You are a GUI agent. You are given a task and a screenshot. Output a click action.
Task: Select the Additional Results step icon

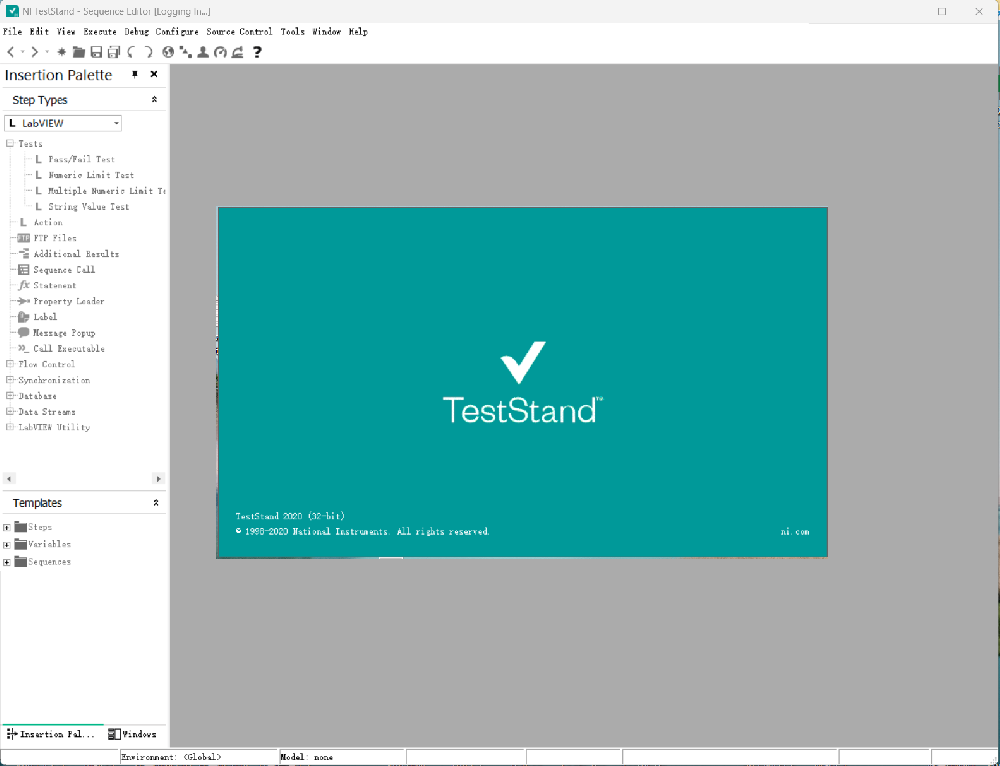pyautogui.click(x=24, y=254)
